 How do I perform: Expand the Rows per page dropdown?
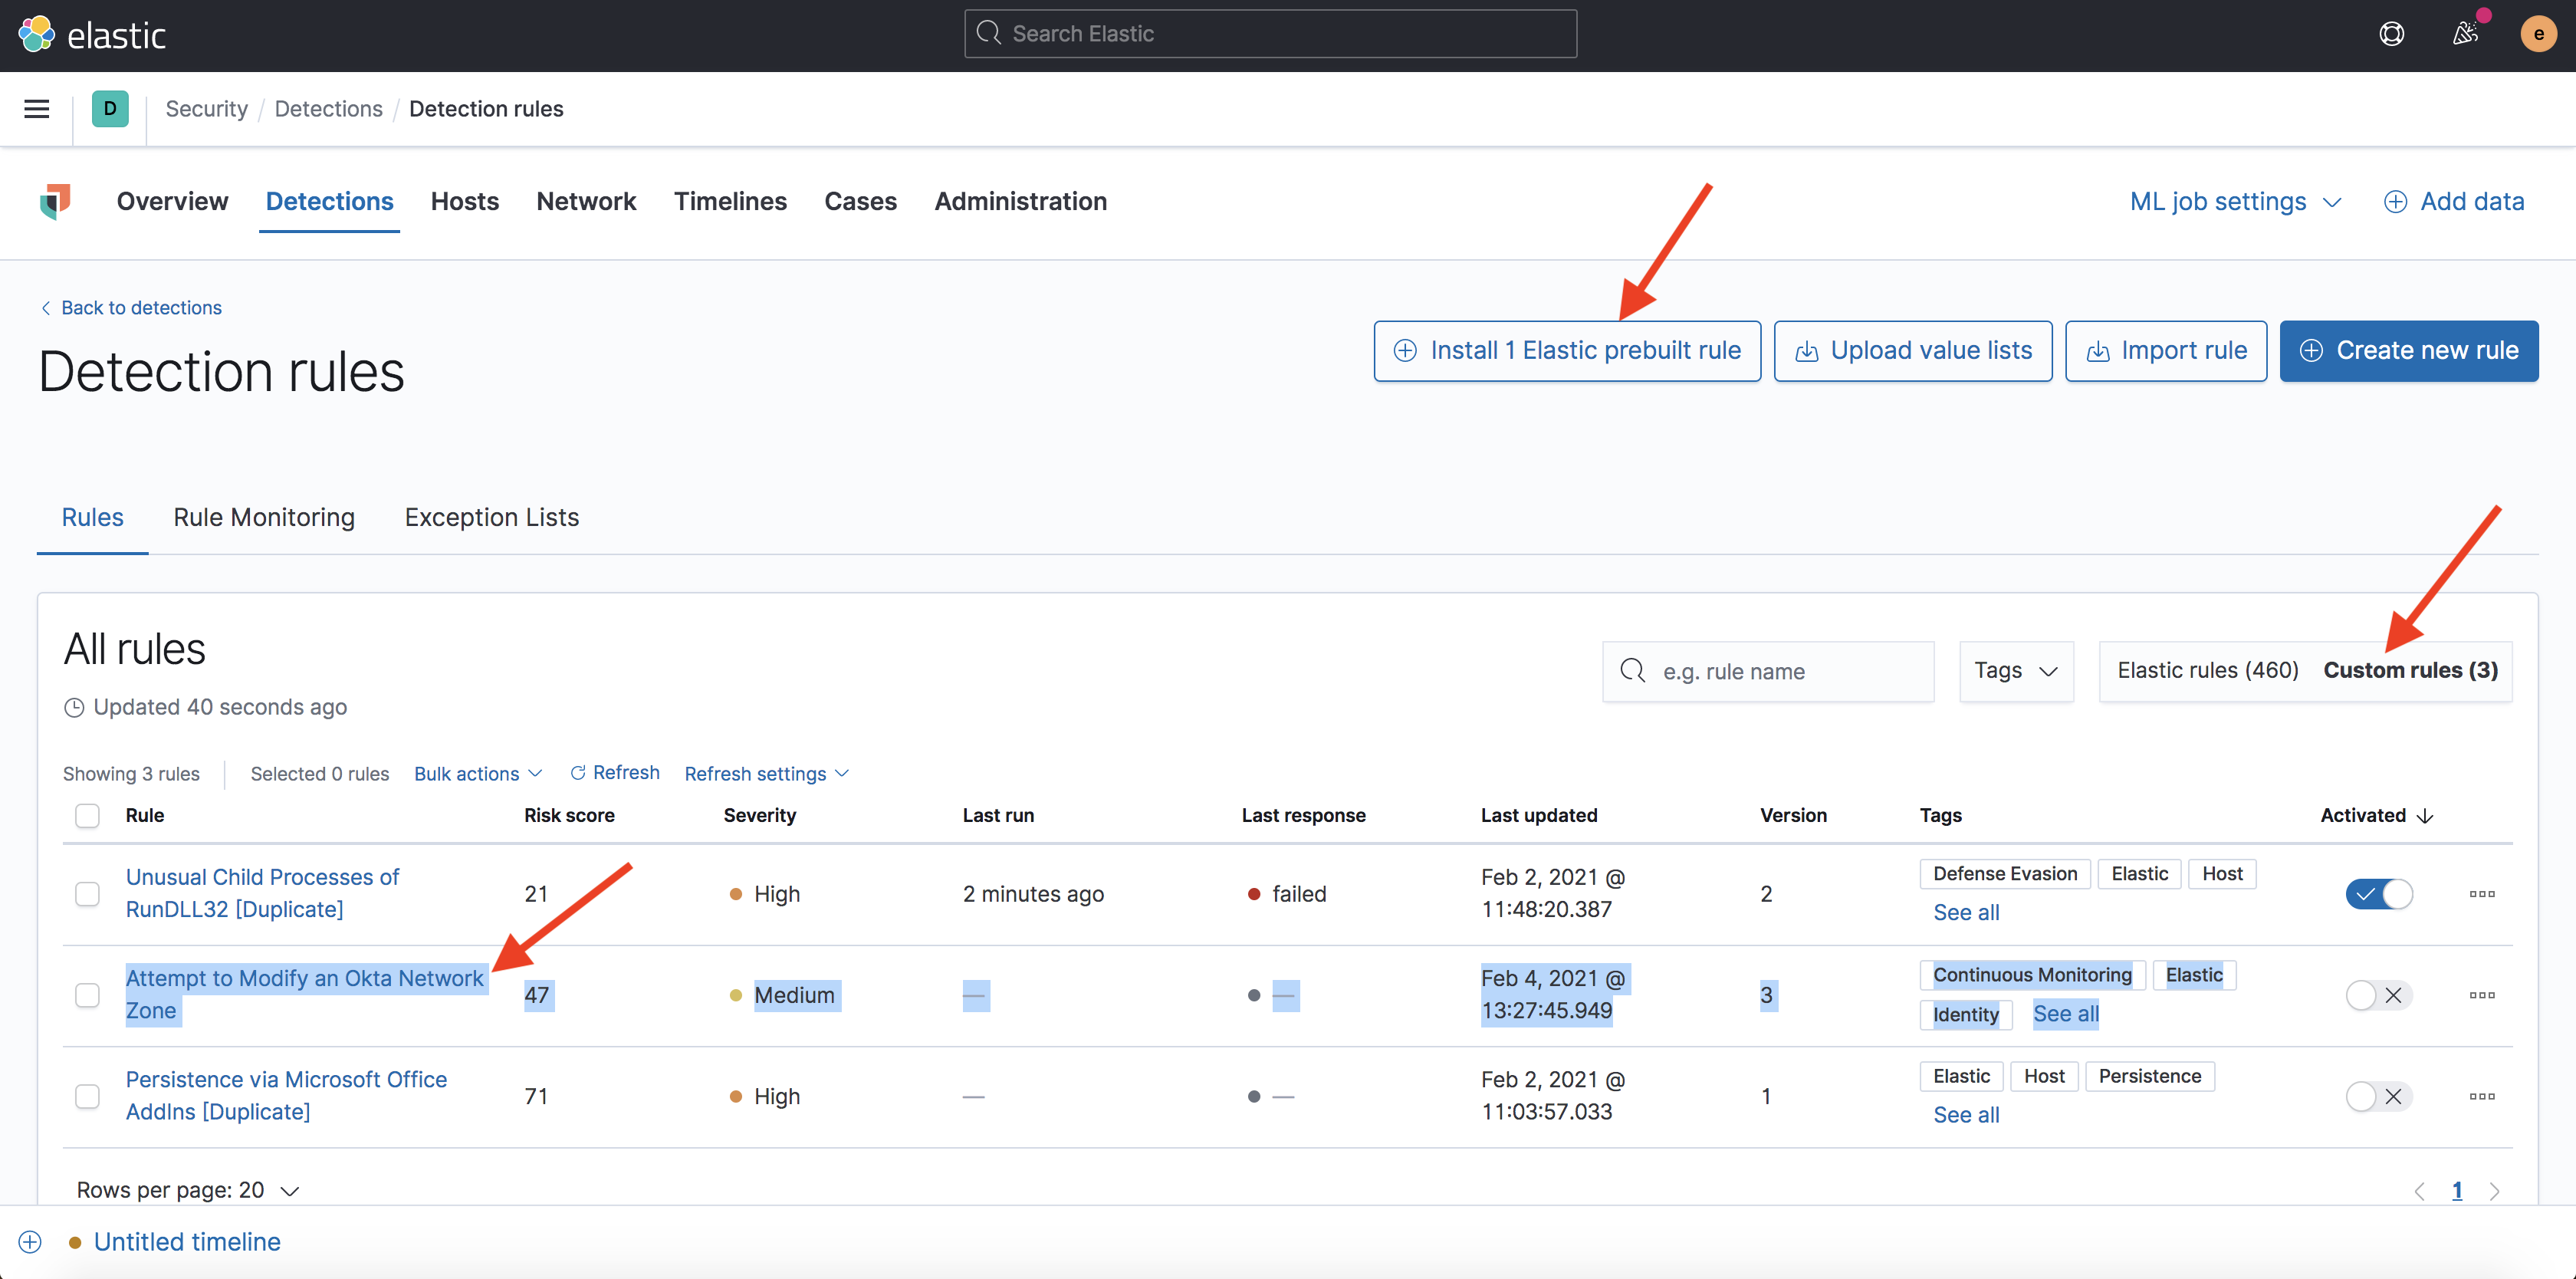click(x=186, y=1190)
